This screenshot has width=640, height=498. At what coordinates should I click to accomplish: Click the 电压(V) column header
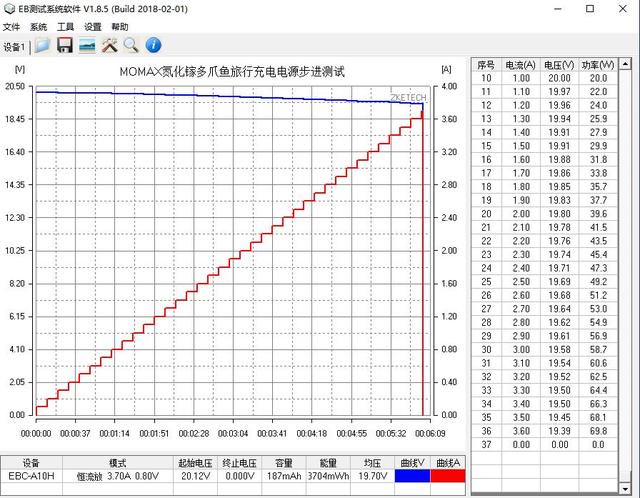(x=559, y=65)
